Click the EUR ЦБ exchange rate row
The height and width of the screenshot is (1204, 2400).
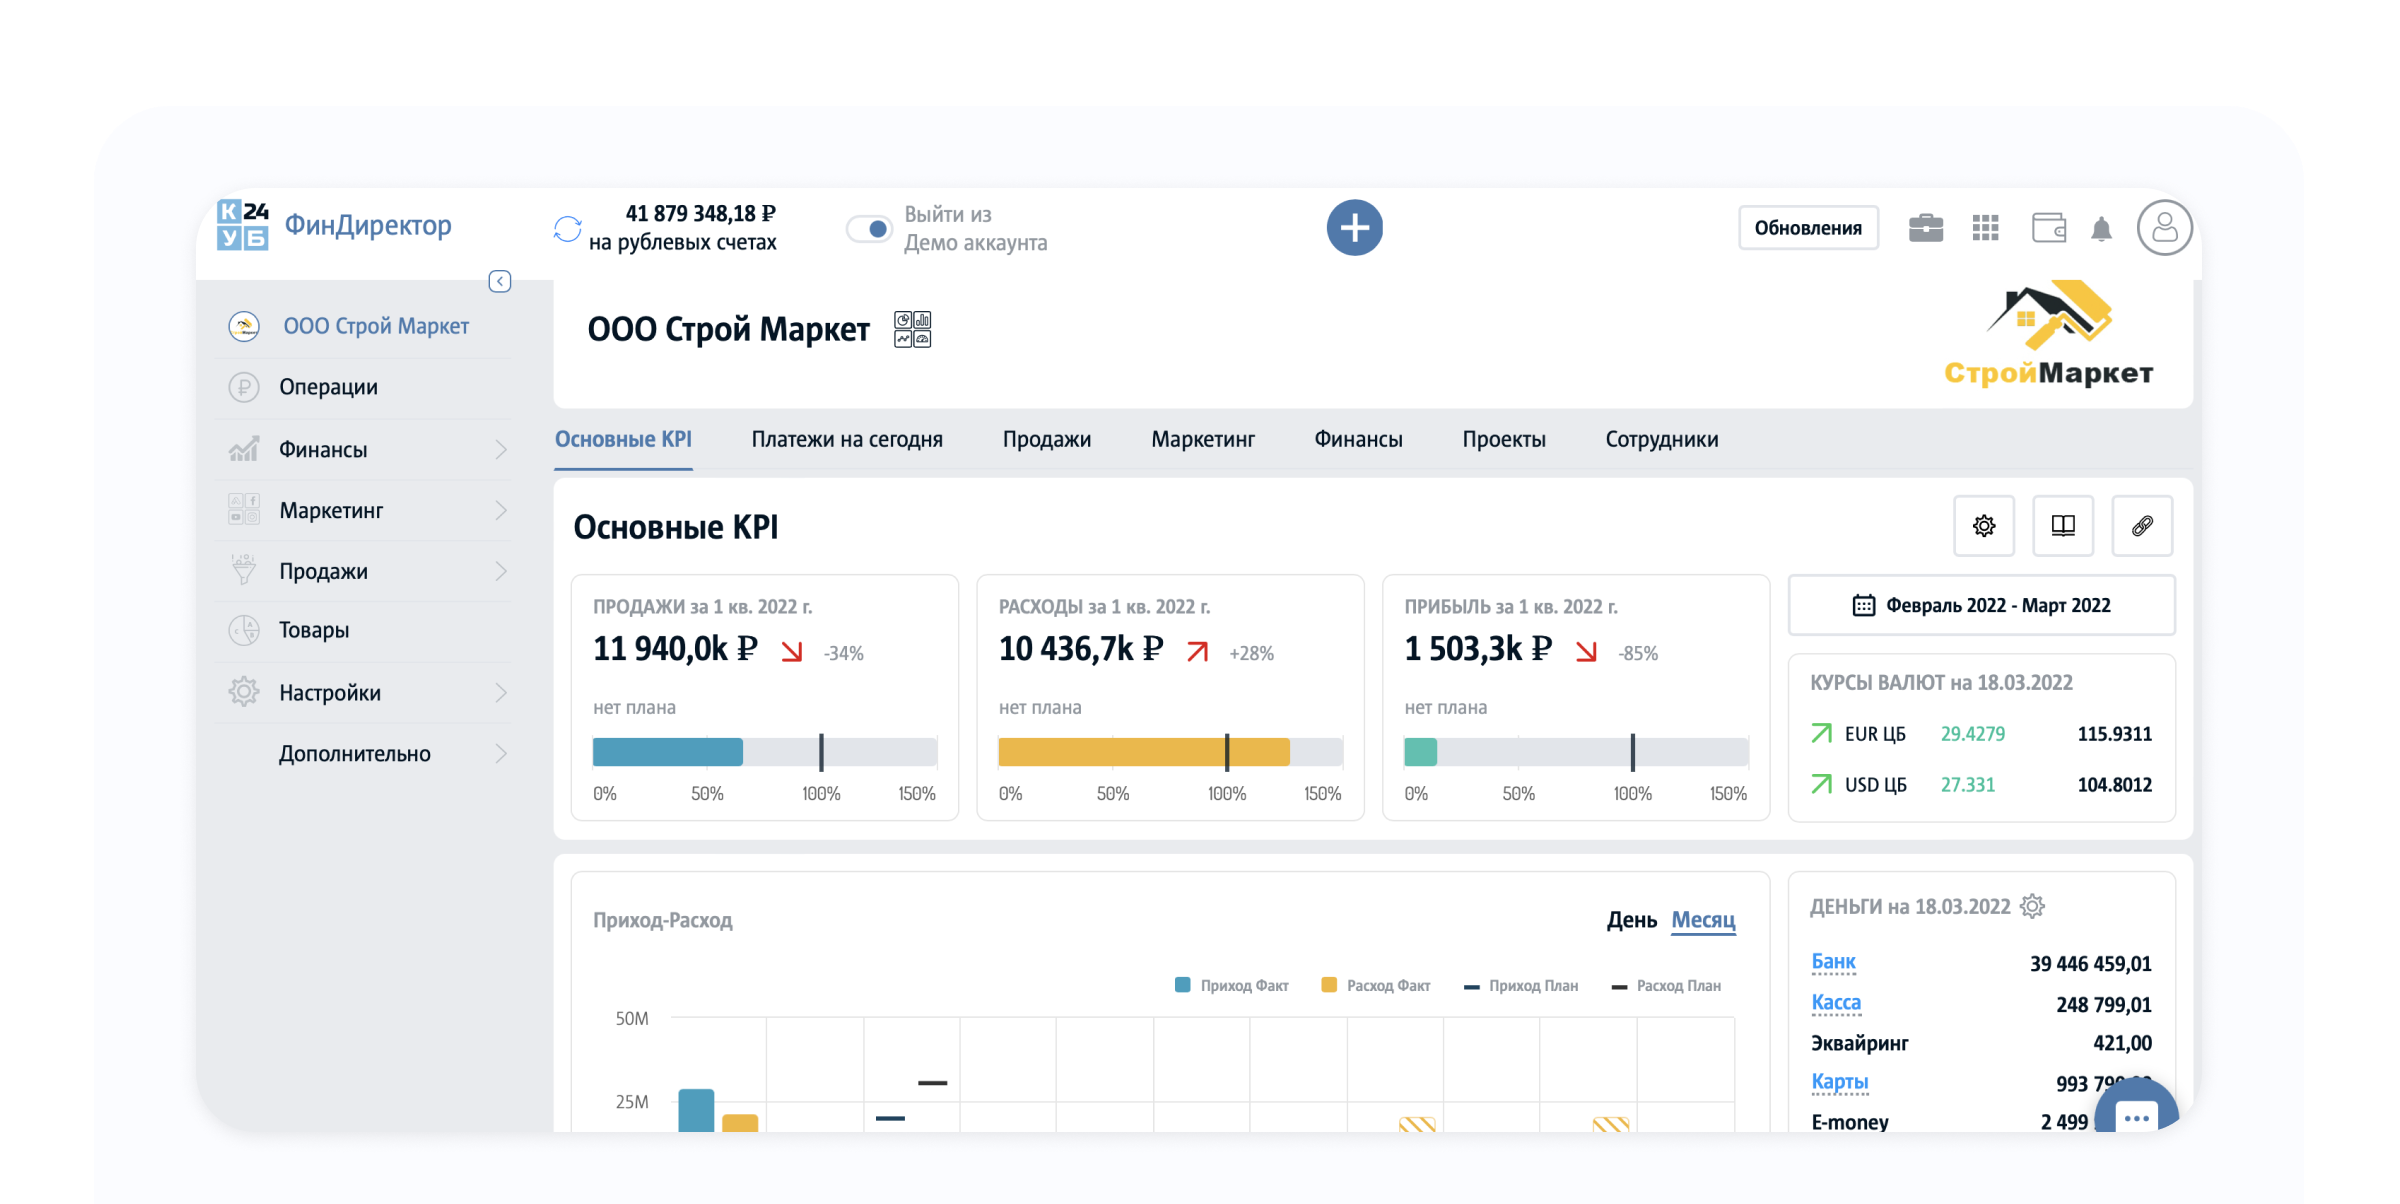click(x=1981, y=734)
